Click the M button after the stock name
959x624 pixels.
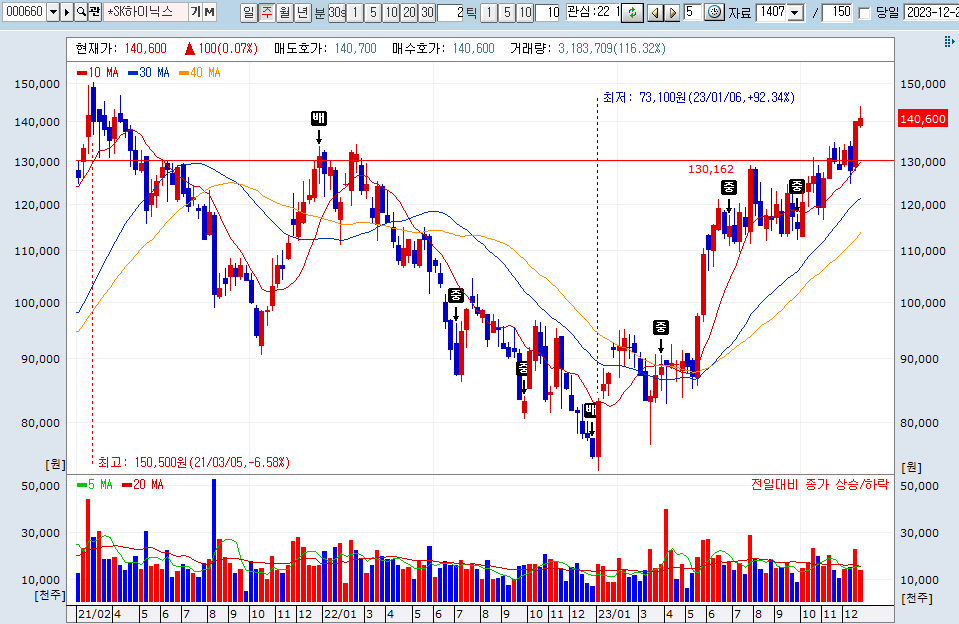point(210,12)
